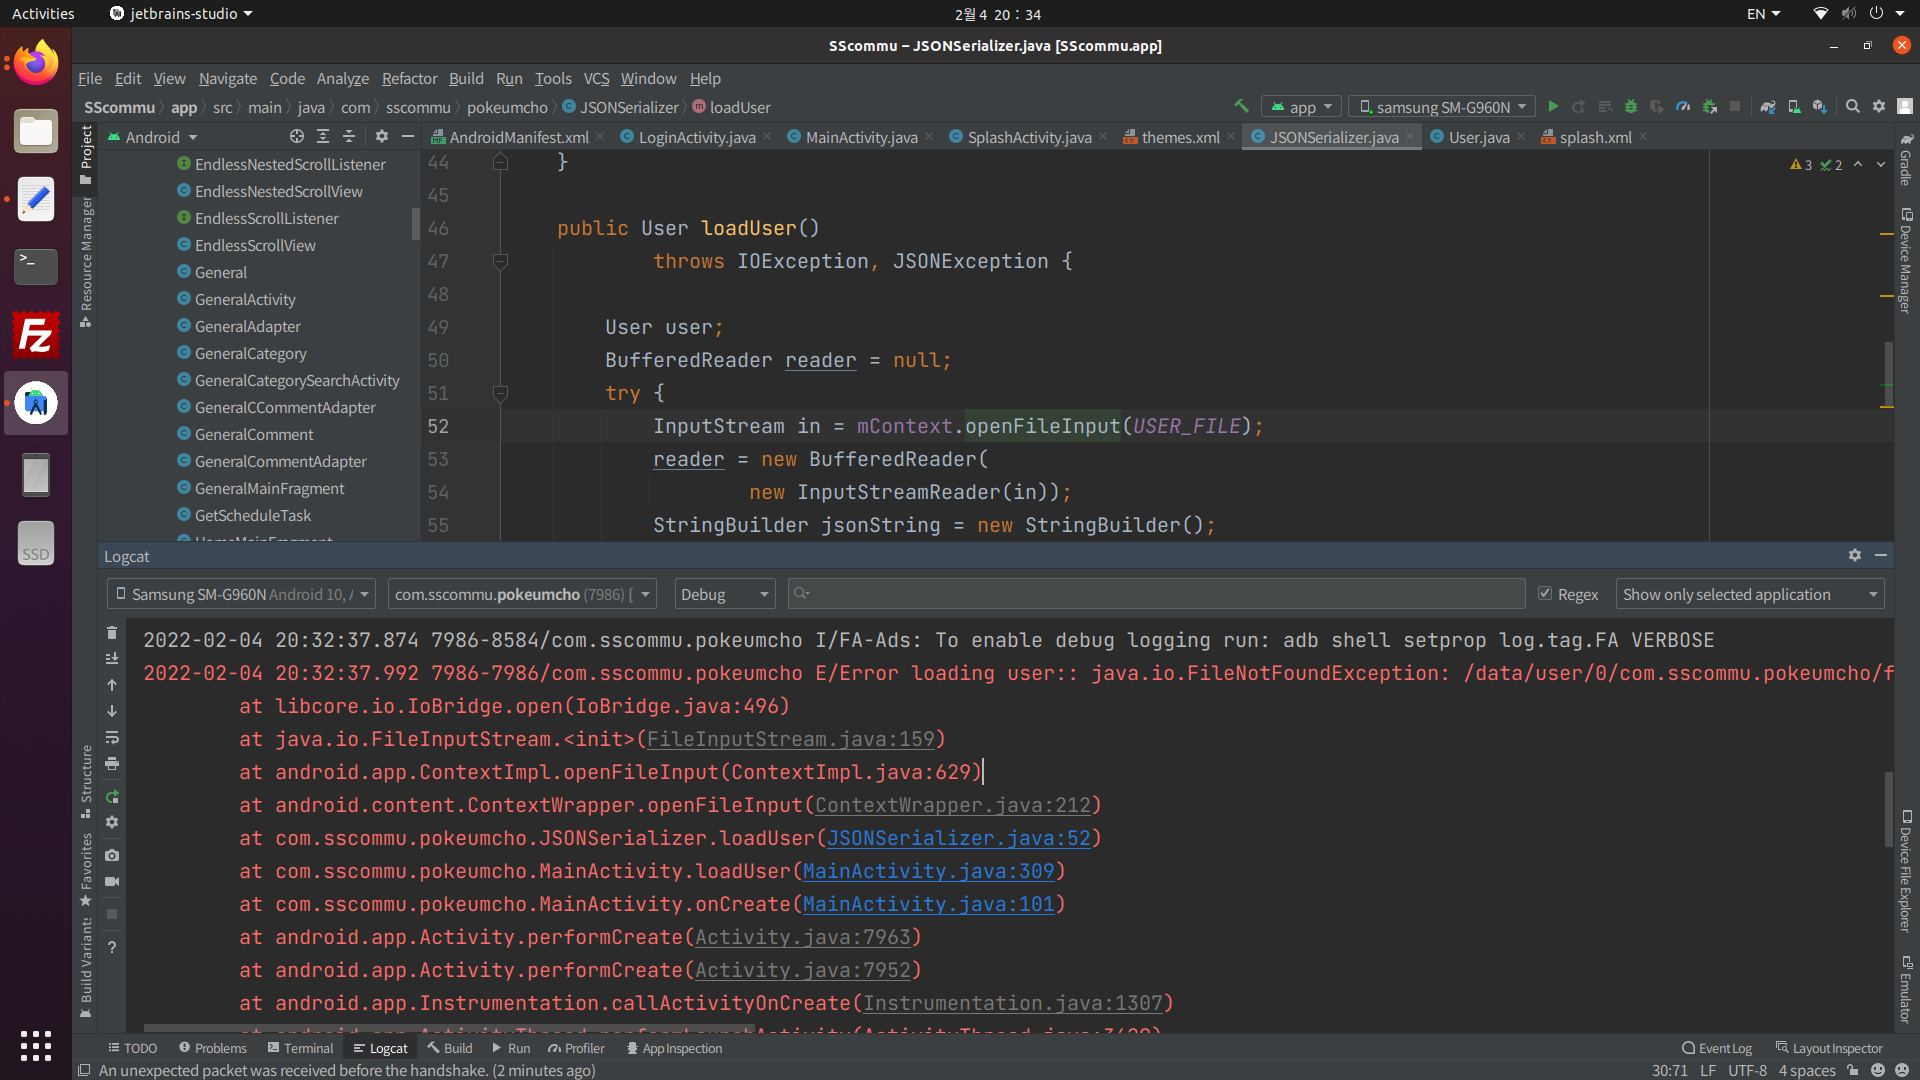Open Firefox from the Ubuntu dock
1920x1080 pixels.
click(x=36, y=64)
